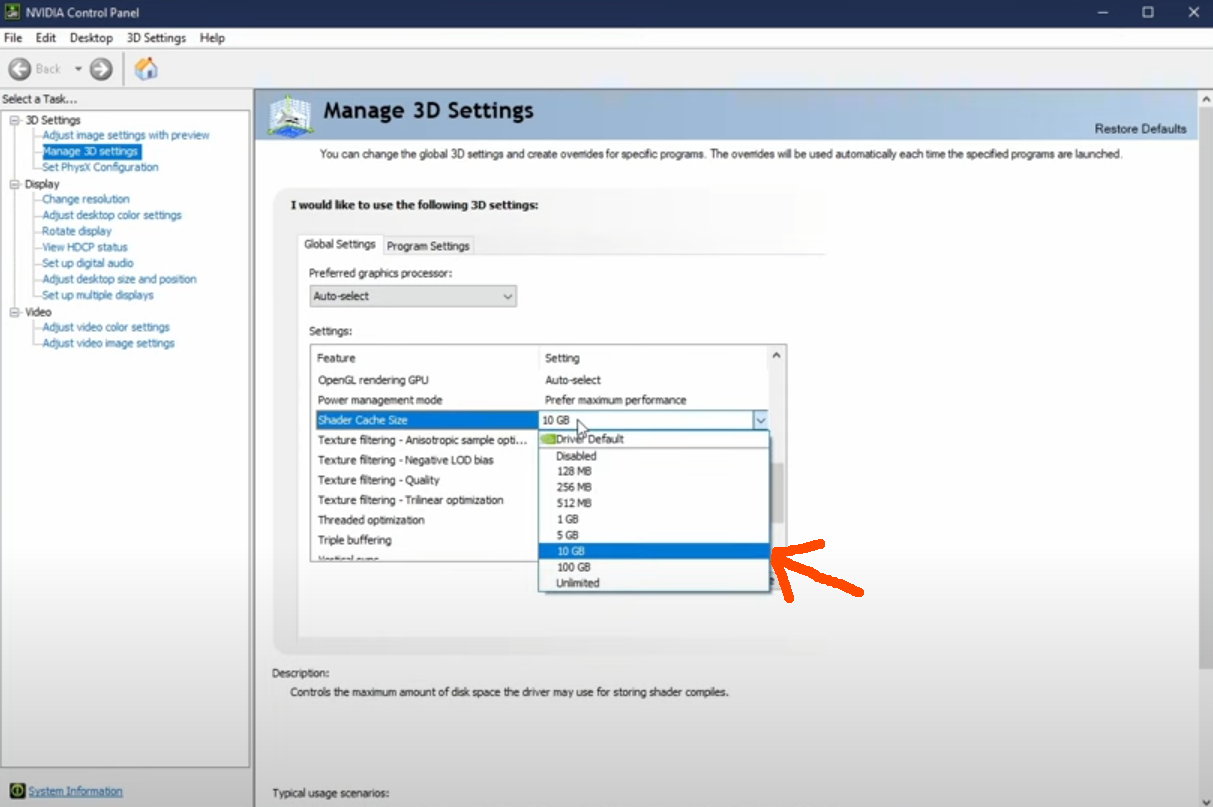Choose 100 GB shader cache size
1213x807 pixels.
(x=654, y=567)
